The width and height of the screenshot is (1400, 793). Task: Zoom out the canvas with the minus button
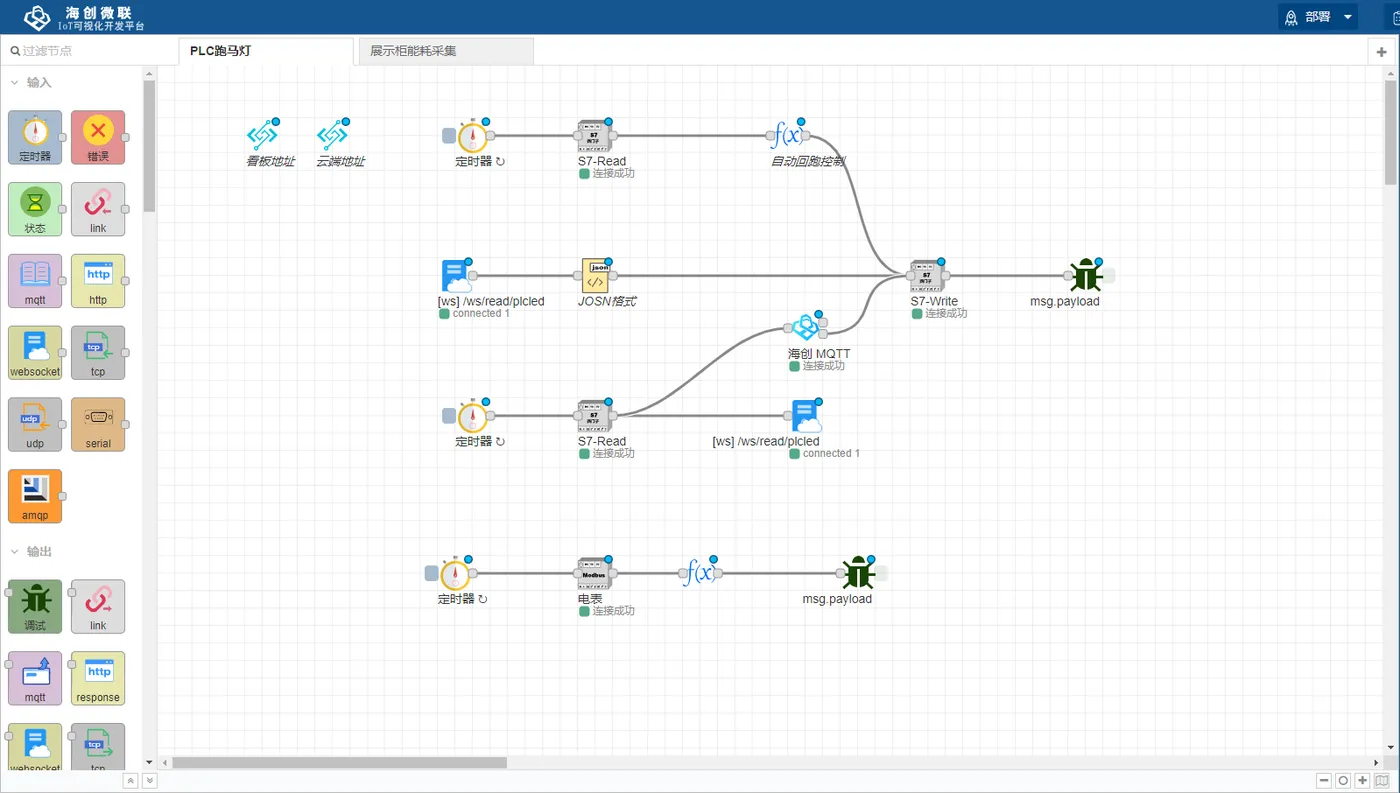tap(1324, 781)
